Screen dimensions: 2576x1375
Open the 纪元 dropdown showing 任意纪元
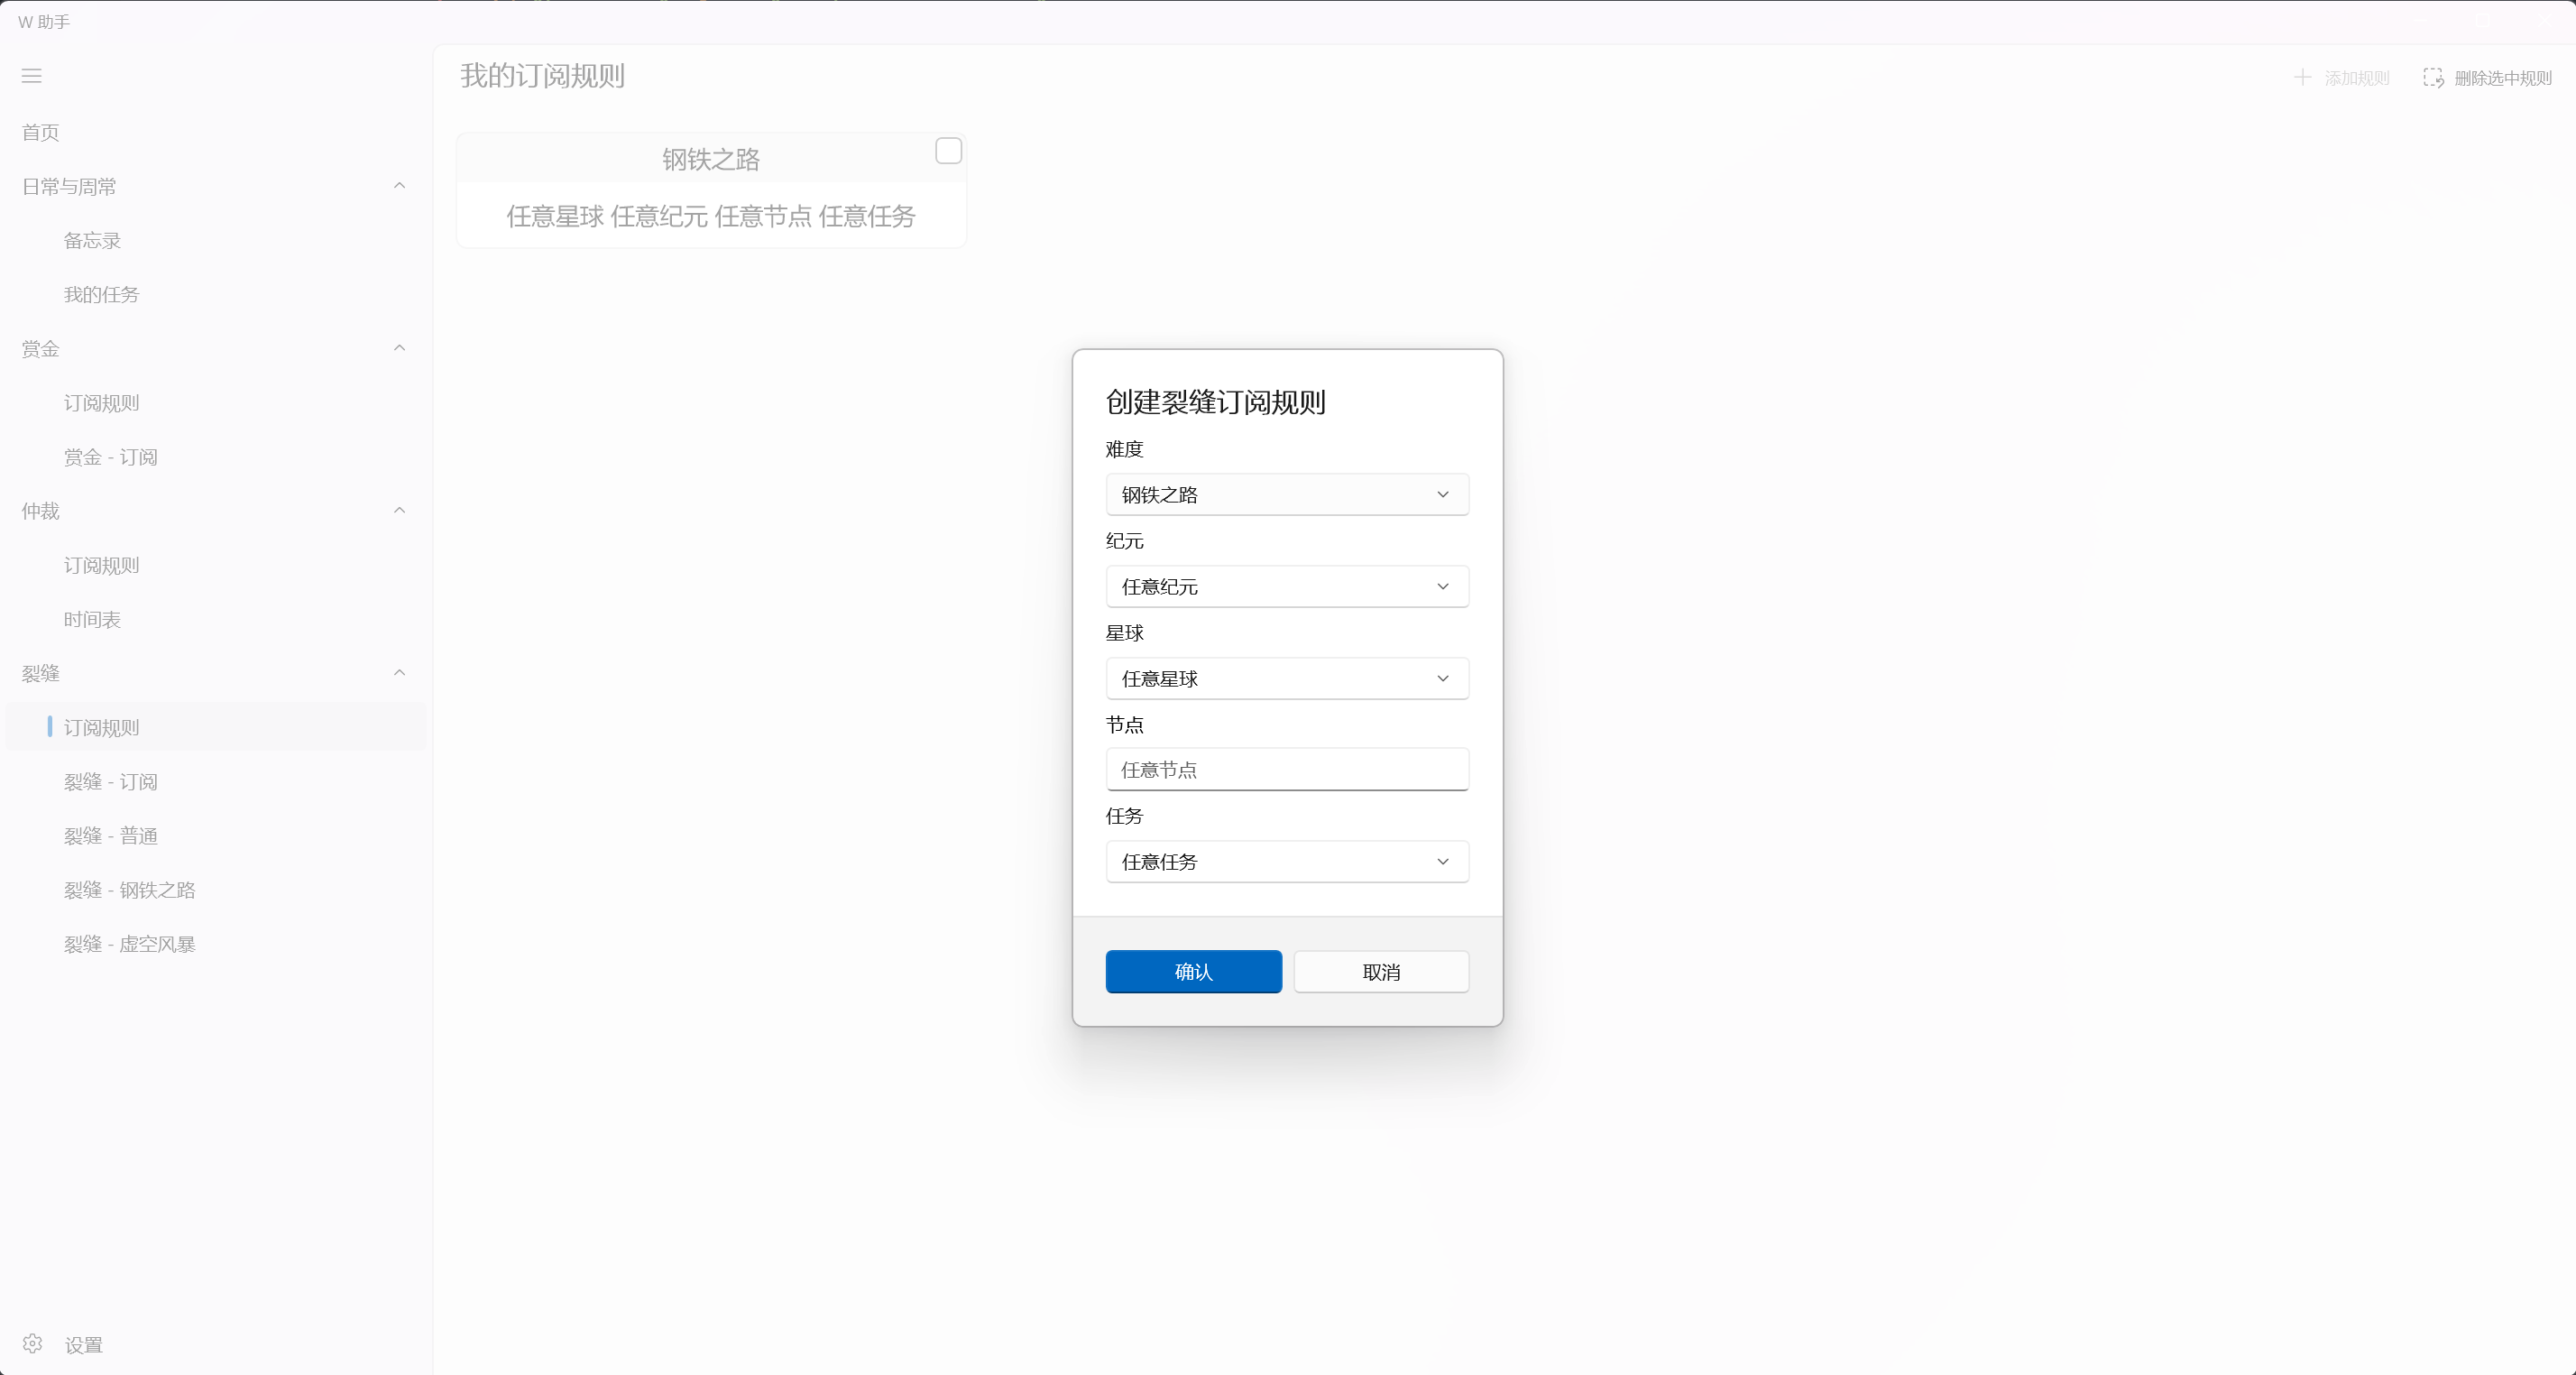[1287, 587]
